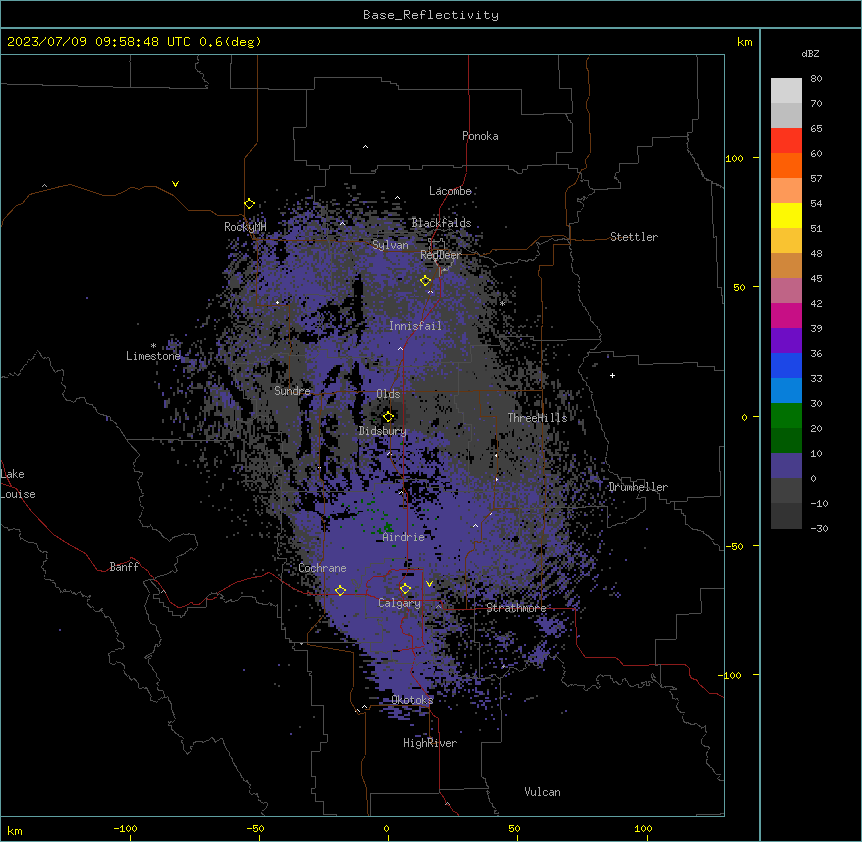The image size is (862, 842).
Task: Select the HighRiver label
Action: [430, 743]
